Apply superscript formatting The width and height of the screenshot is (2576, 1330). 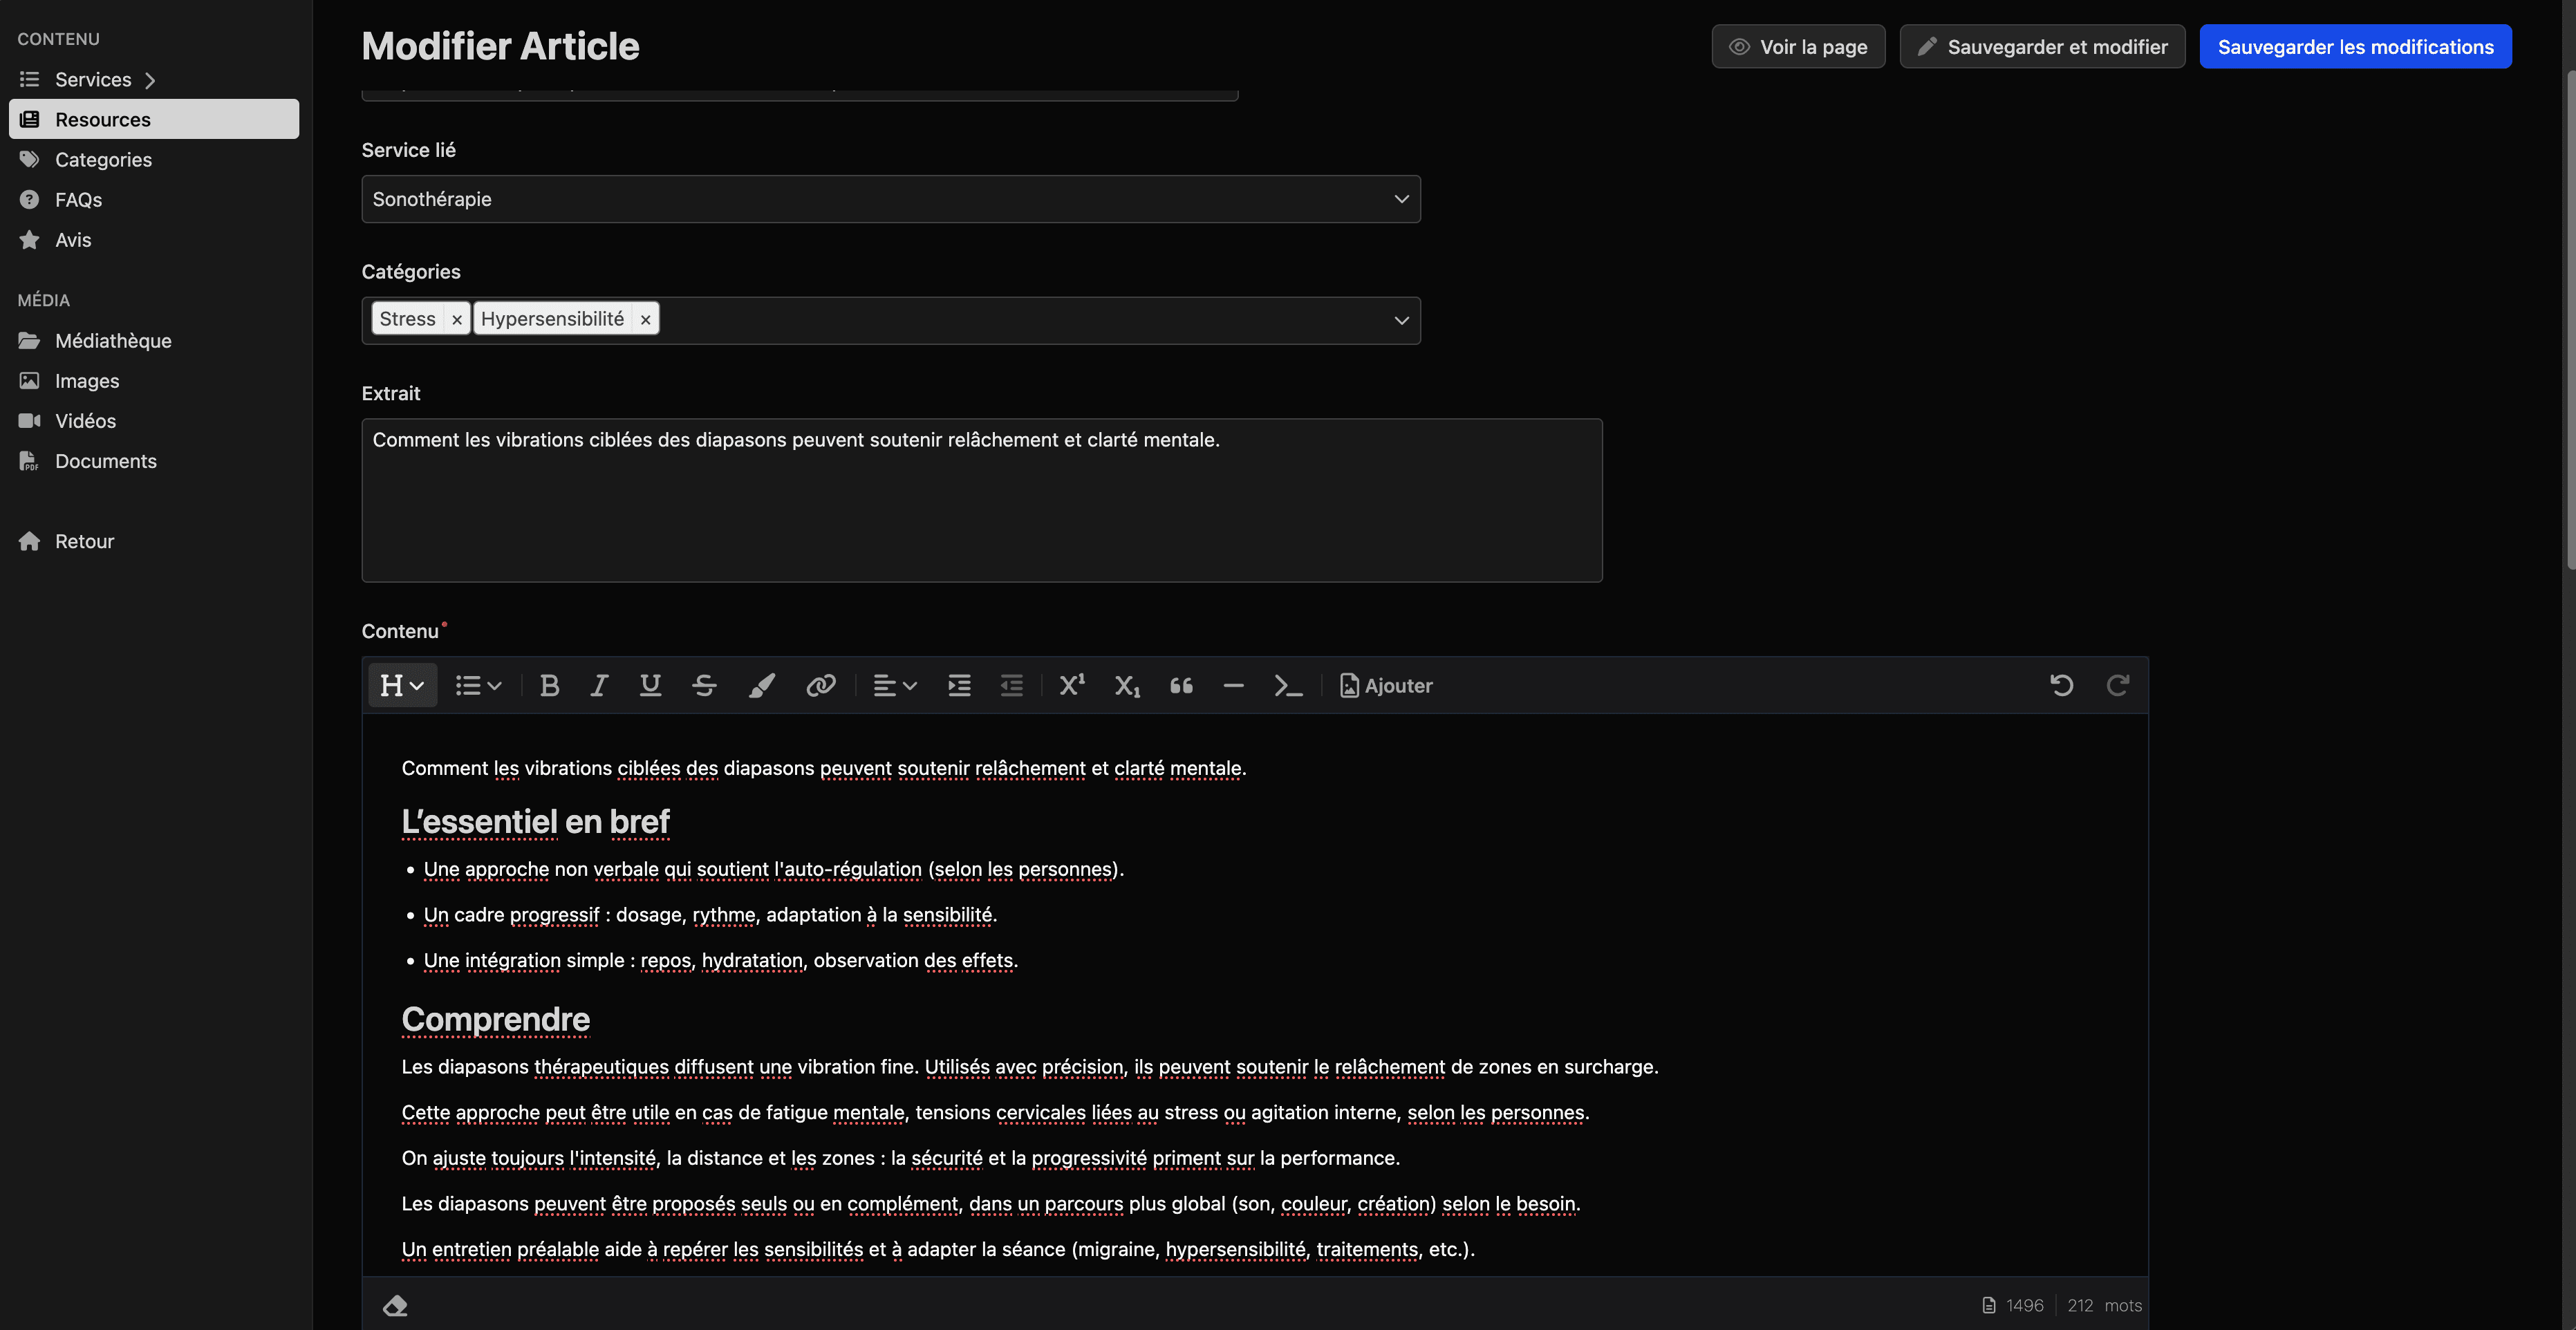(x=1071, y=685)
